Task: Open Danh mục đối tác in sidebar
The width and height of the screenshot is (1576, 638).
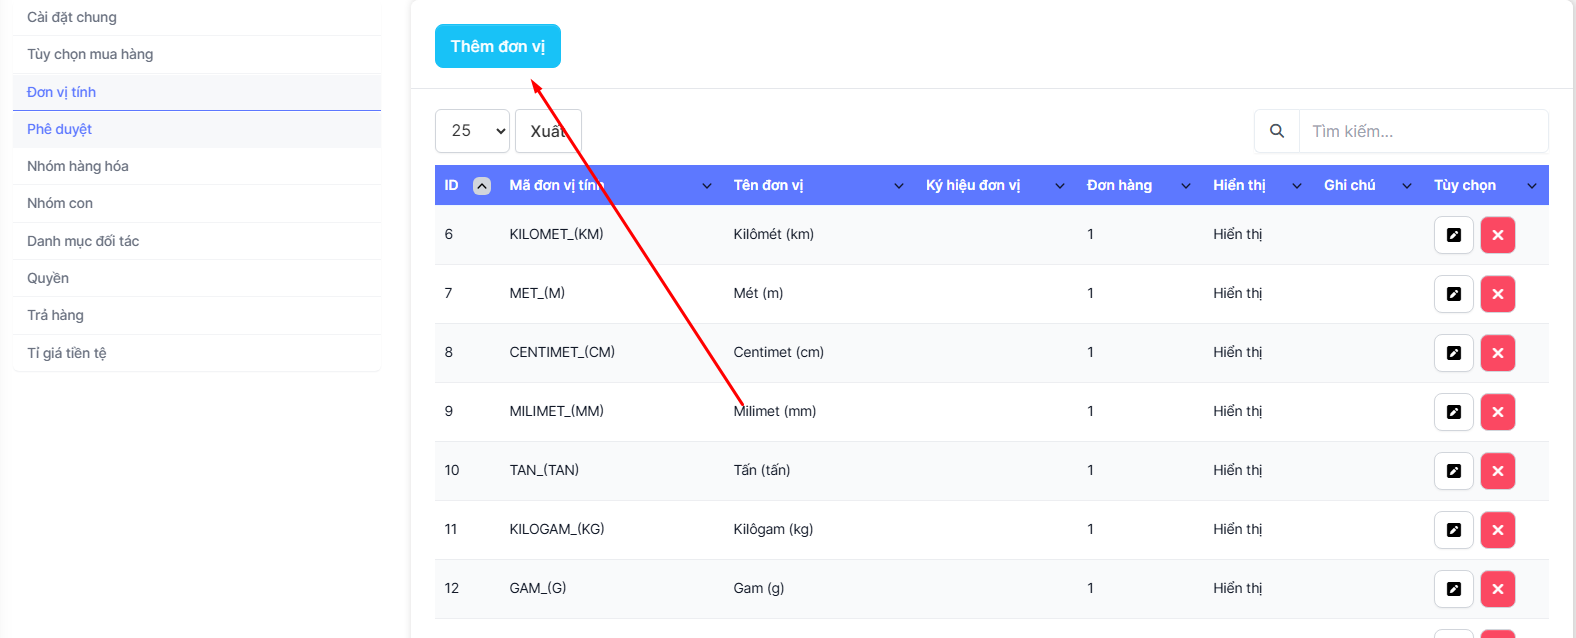Action: (83, 241)
